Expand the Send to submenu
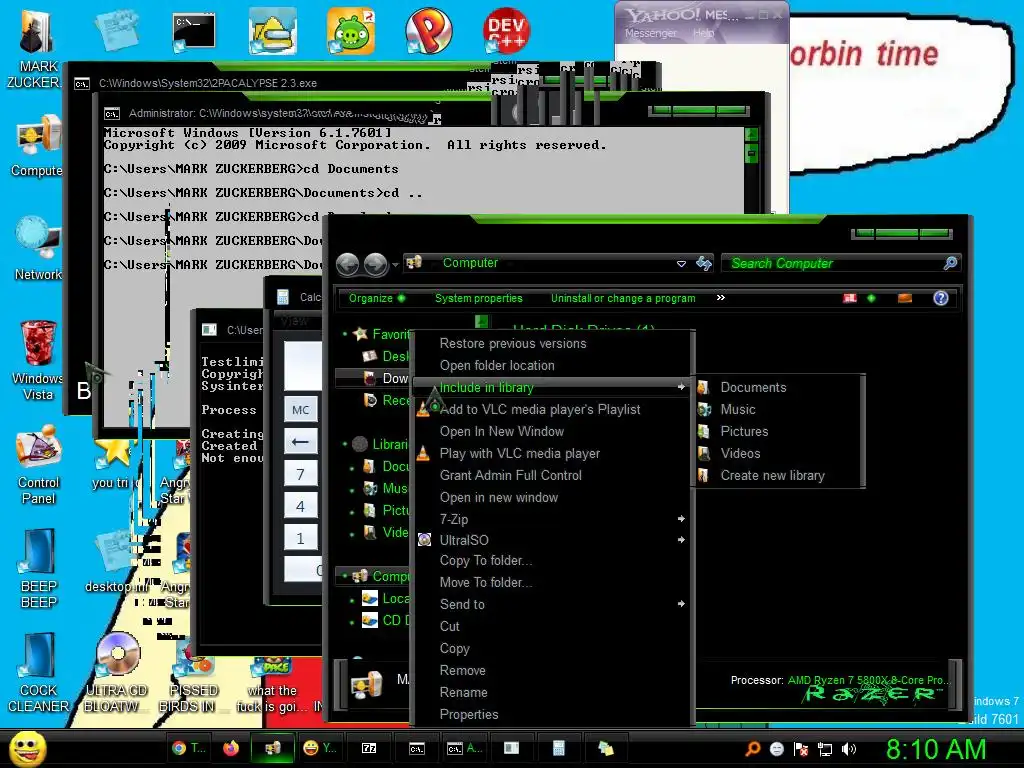This screenshot has height=768, width=1024. pos(552,605)
